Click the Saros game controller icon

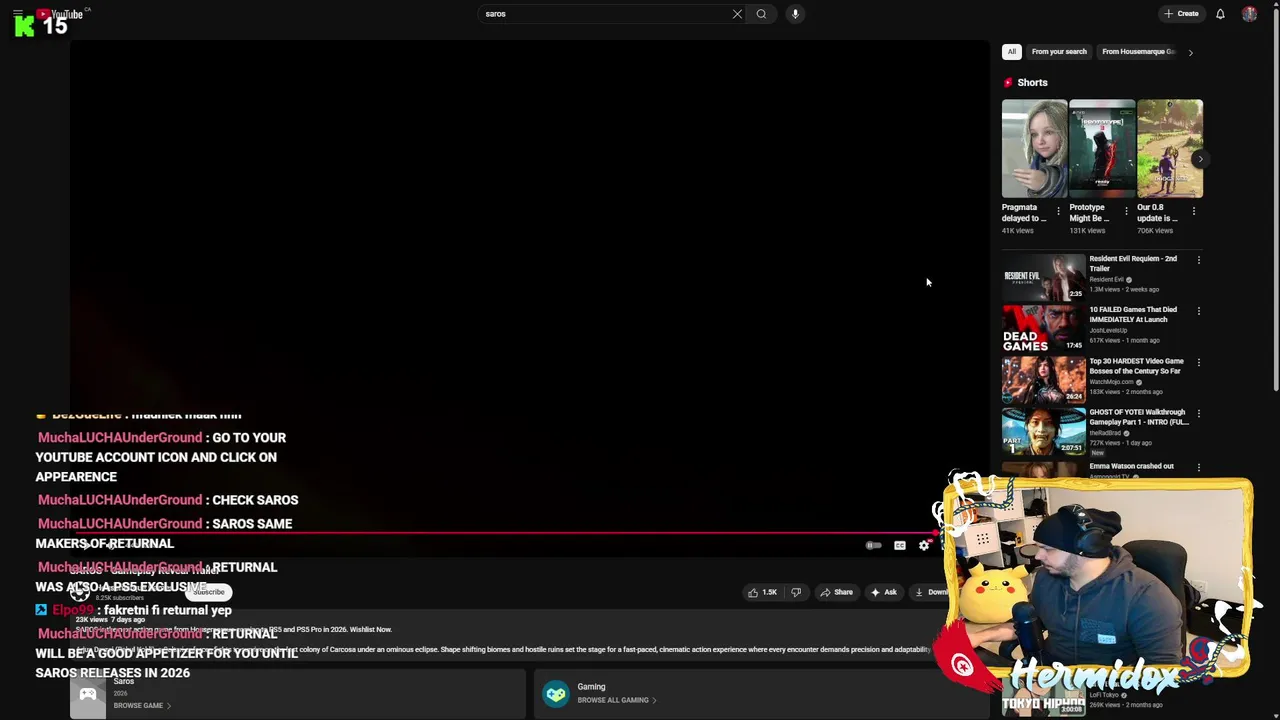click(88, 696)
